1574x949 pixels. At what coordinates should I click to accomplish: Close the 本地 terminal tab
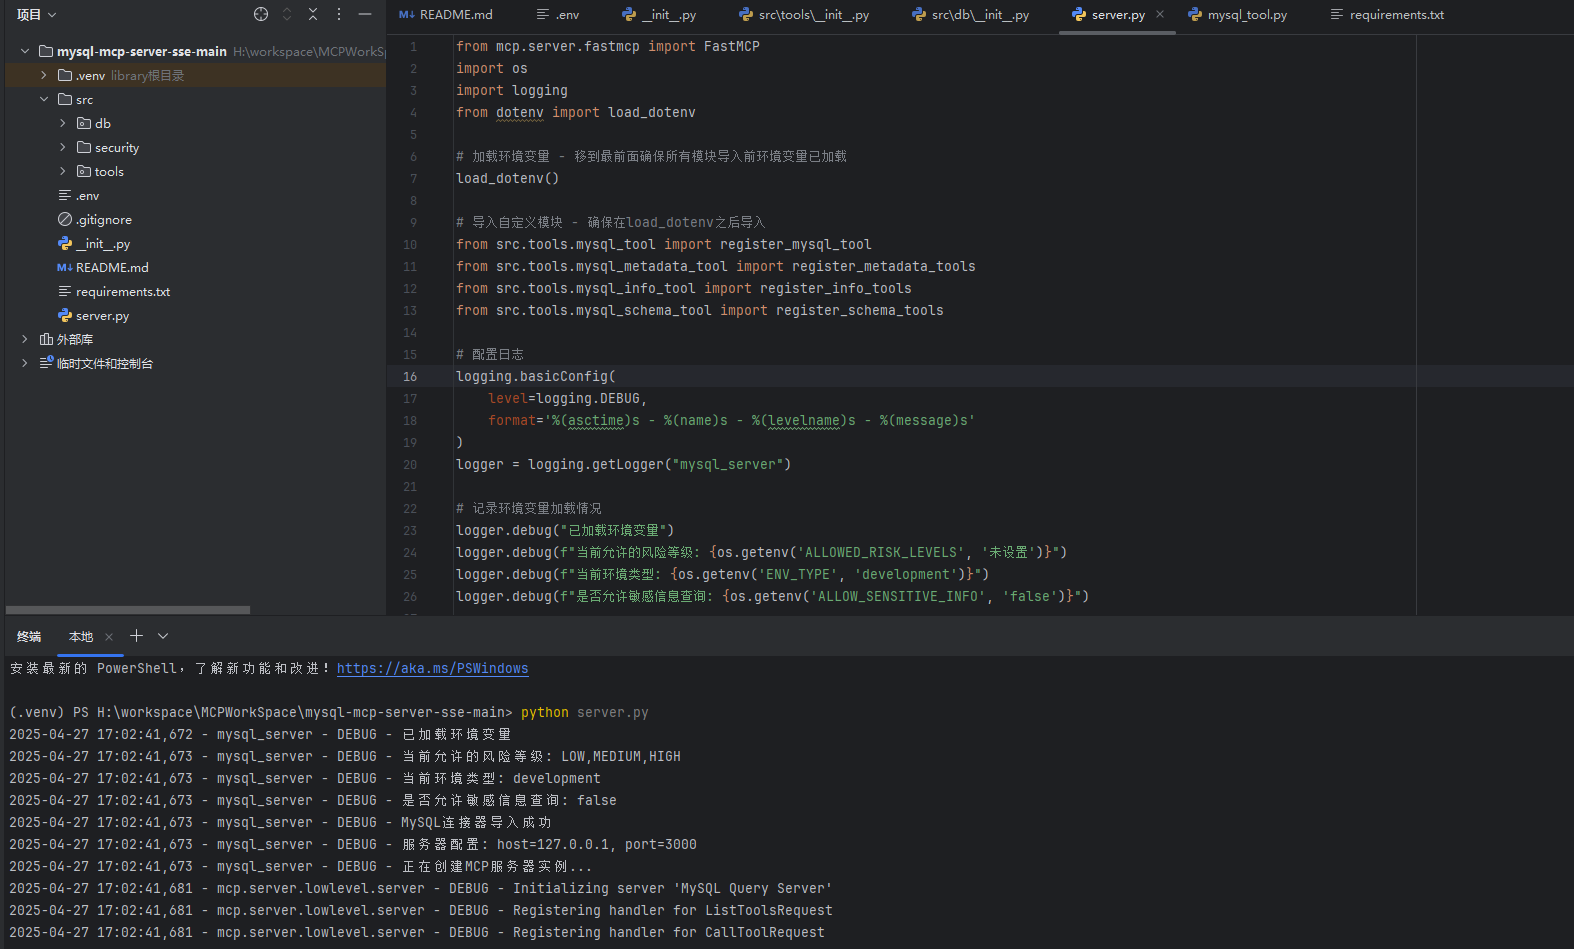pyautogui.click(x=109, y=637)
